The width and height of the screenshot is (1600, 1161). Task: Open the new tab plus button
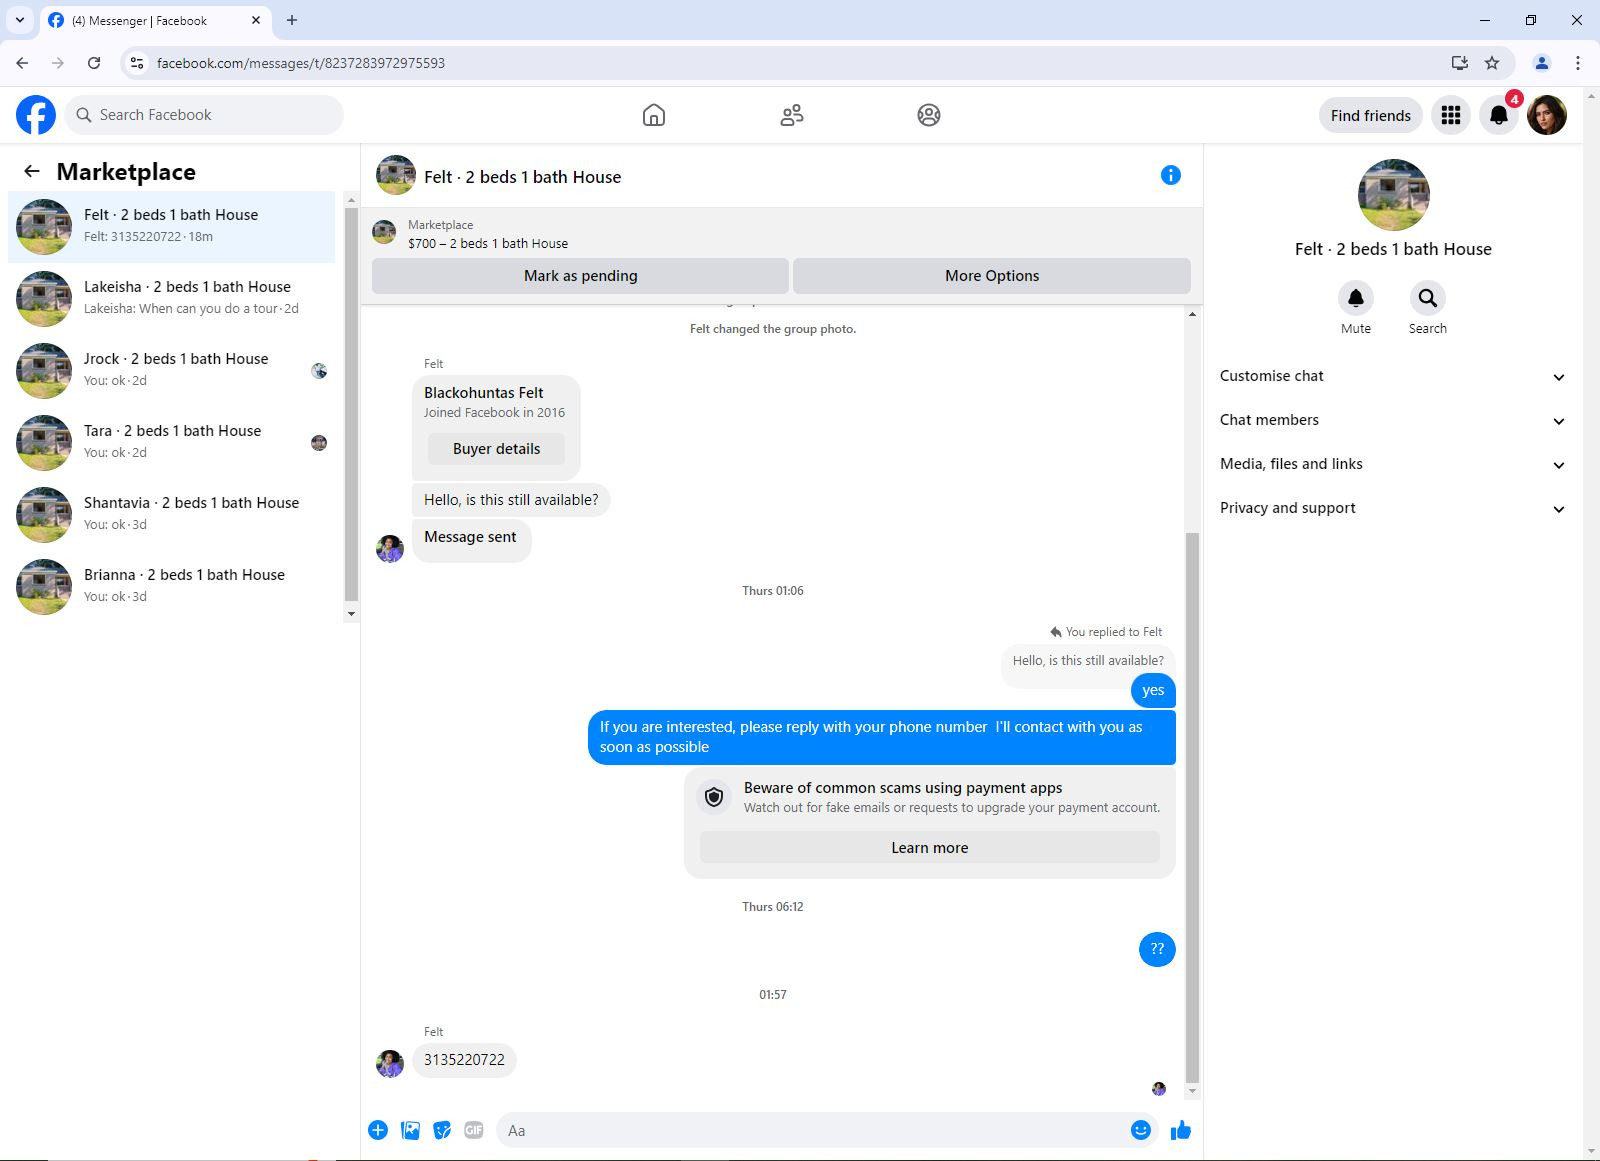tap(292, 20)
